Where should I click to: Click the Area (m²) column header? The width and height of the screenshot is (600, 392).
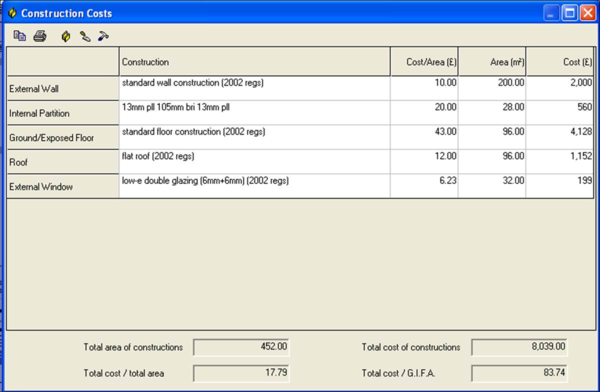(492, 62)
